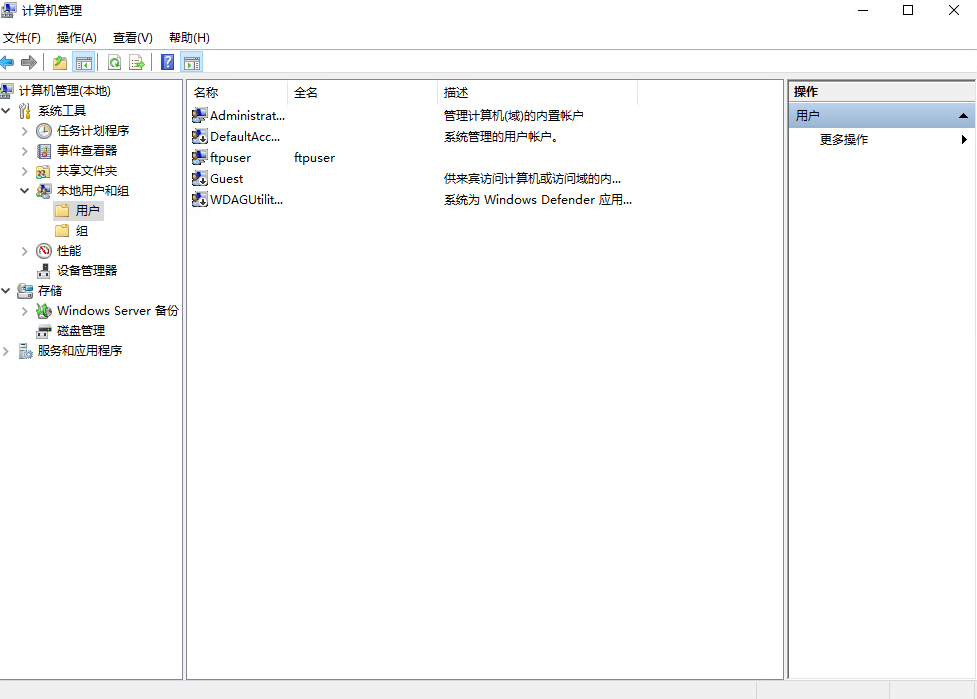Collapse the 本地用户和组 node

point(24,191)
